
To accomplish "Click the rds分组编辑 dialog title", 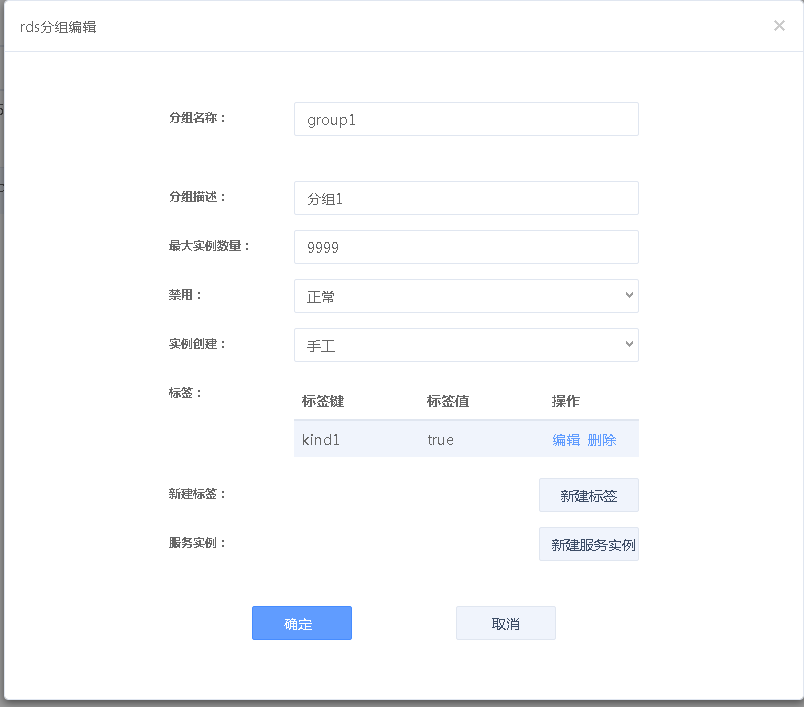I will click(x=58, y=27).
